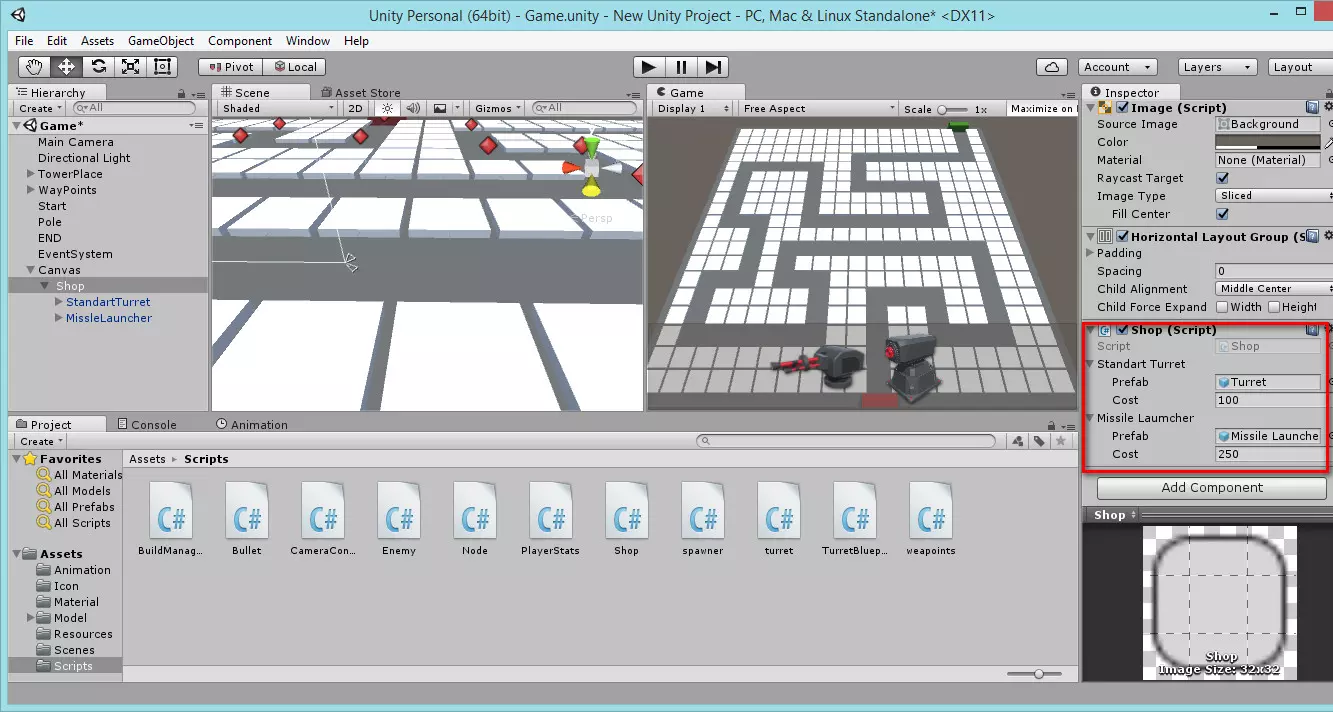Click the Image Color swatch
Image resolution: width=1333 pixels, height=712 pixels.
[x=1267, y=142]
